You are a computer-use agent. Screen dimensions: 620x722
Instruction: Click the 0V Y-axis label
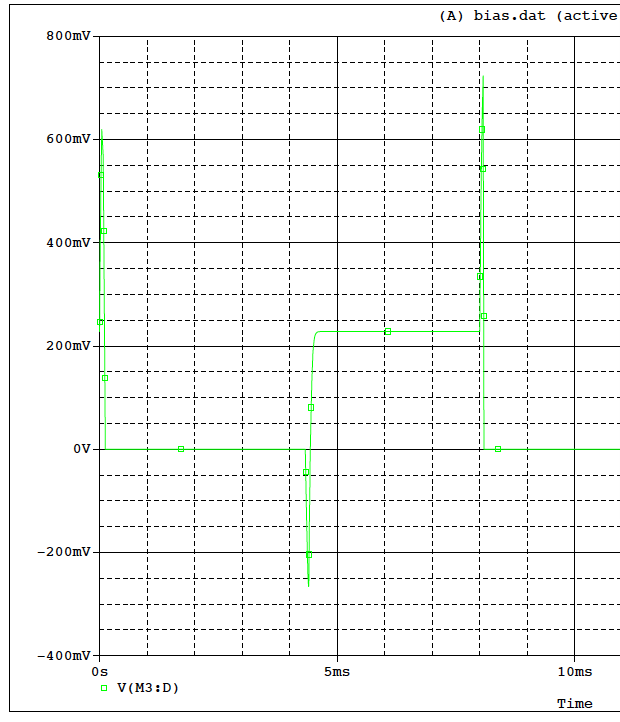[82, 449]
